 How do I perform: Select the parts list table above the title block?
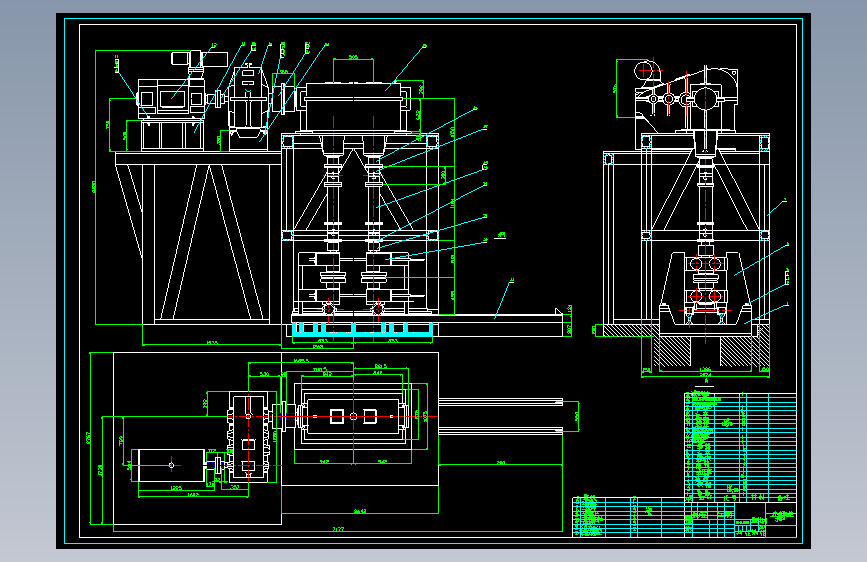click(x=740, y=447)
